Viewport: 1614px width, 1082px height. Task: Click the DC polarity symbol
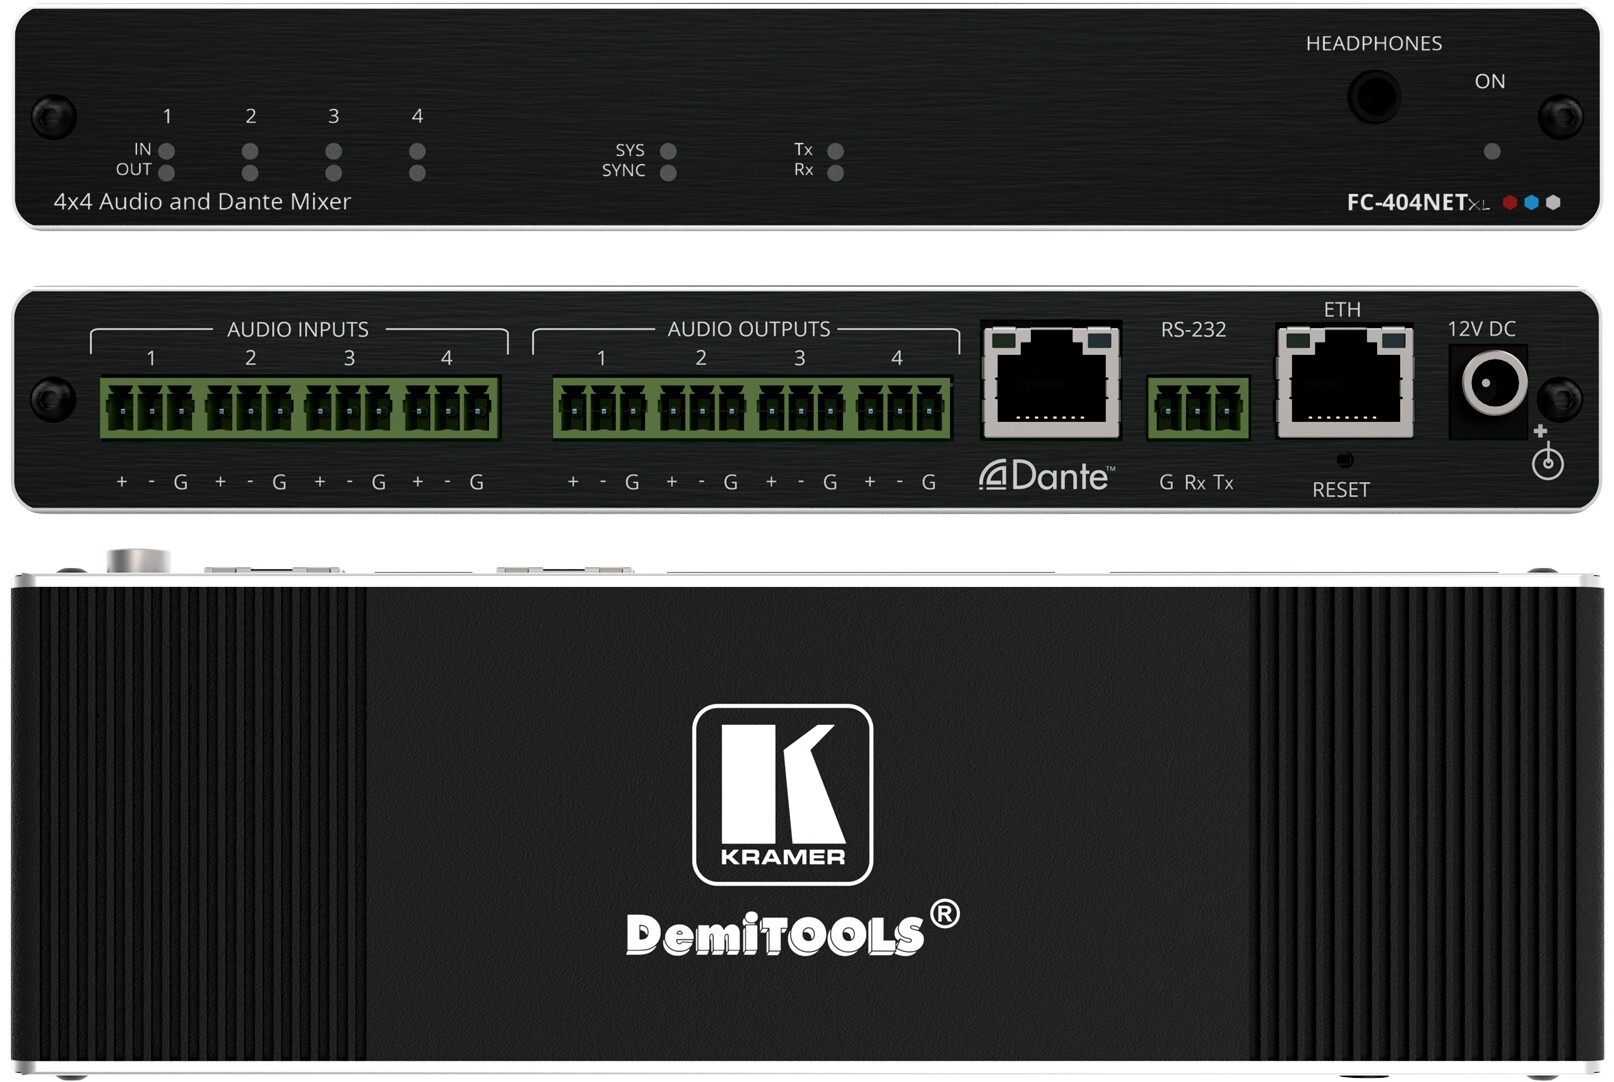pyautogui.click(x=1547, y=452)
